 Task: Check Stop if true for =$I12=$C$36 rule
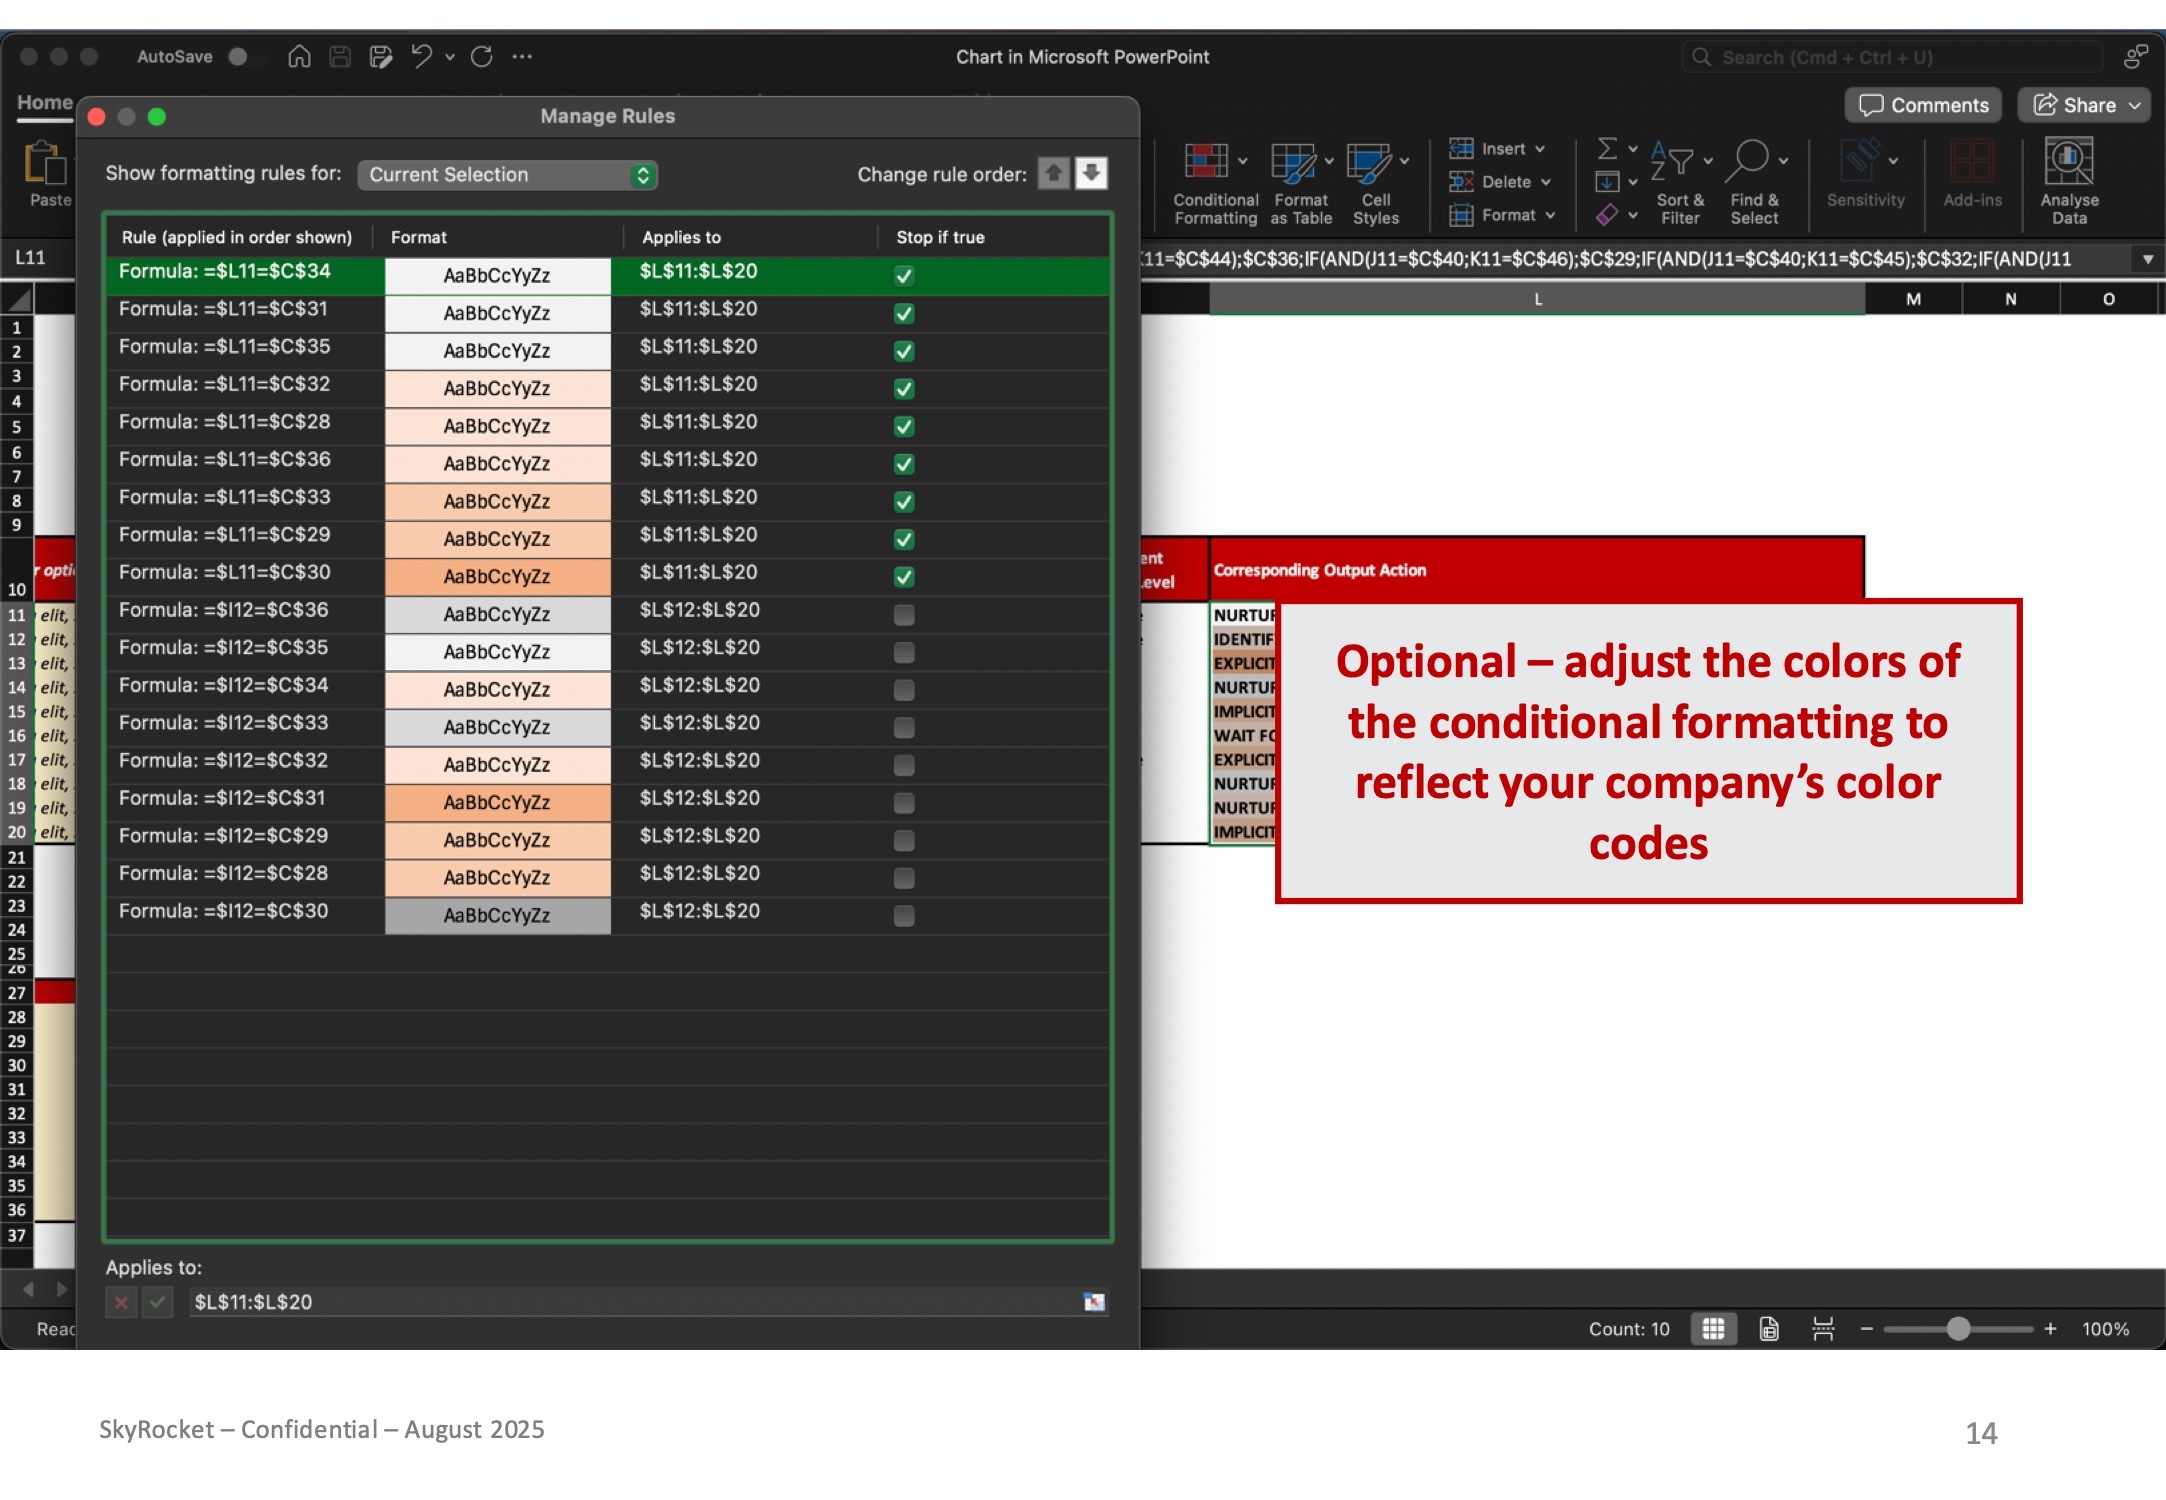(904, 615)
